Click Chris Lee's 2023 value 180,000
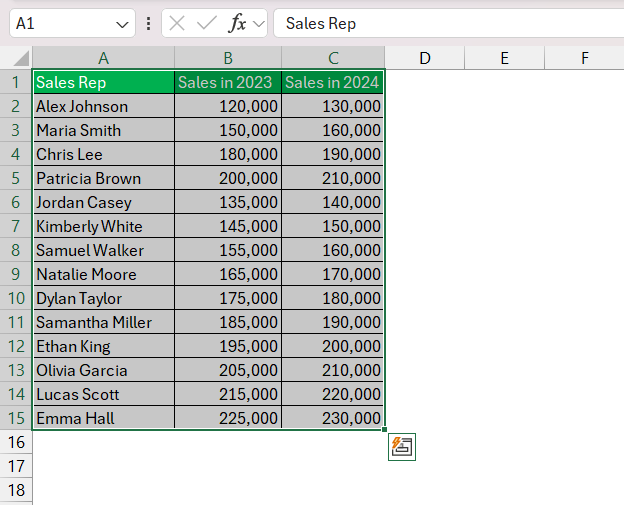 point(228,154)
